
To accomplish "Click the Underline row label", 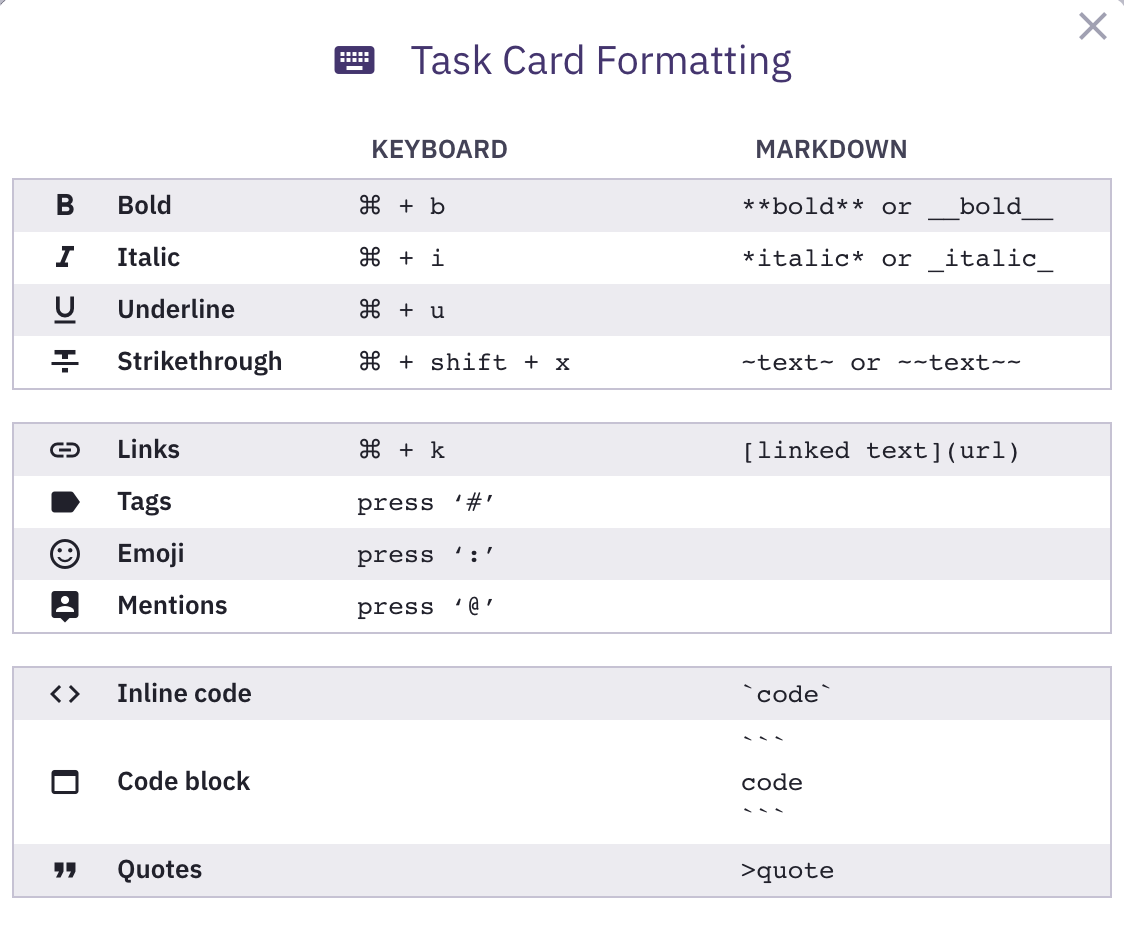I will (176, 309).
